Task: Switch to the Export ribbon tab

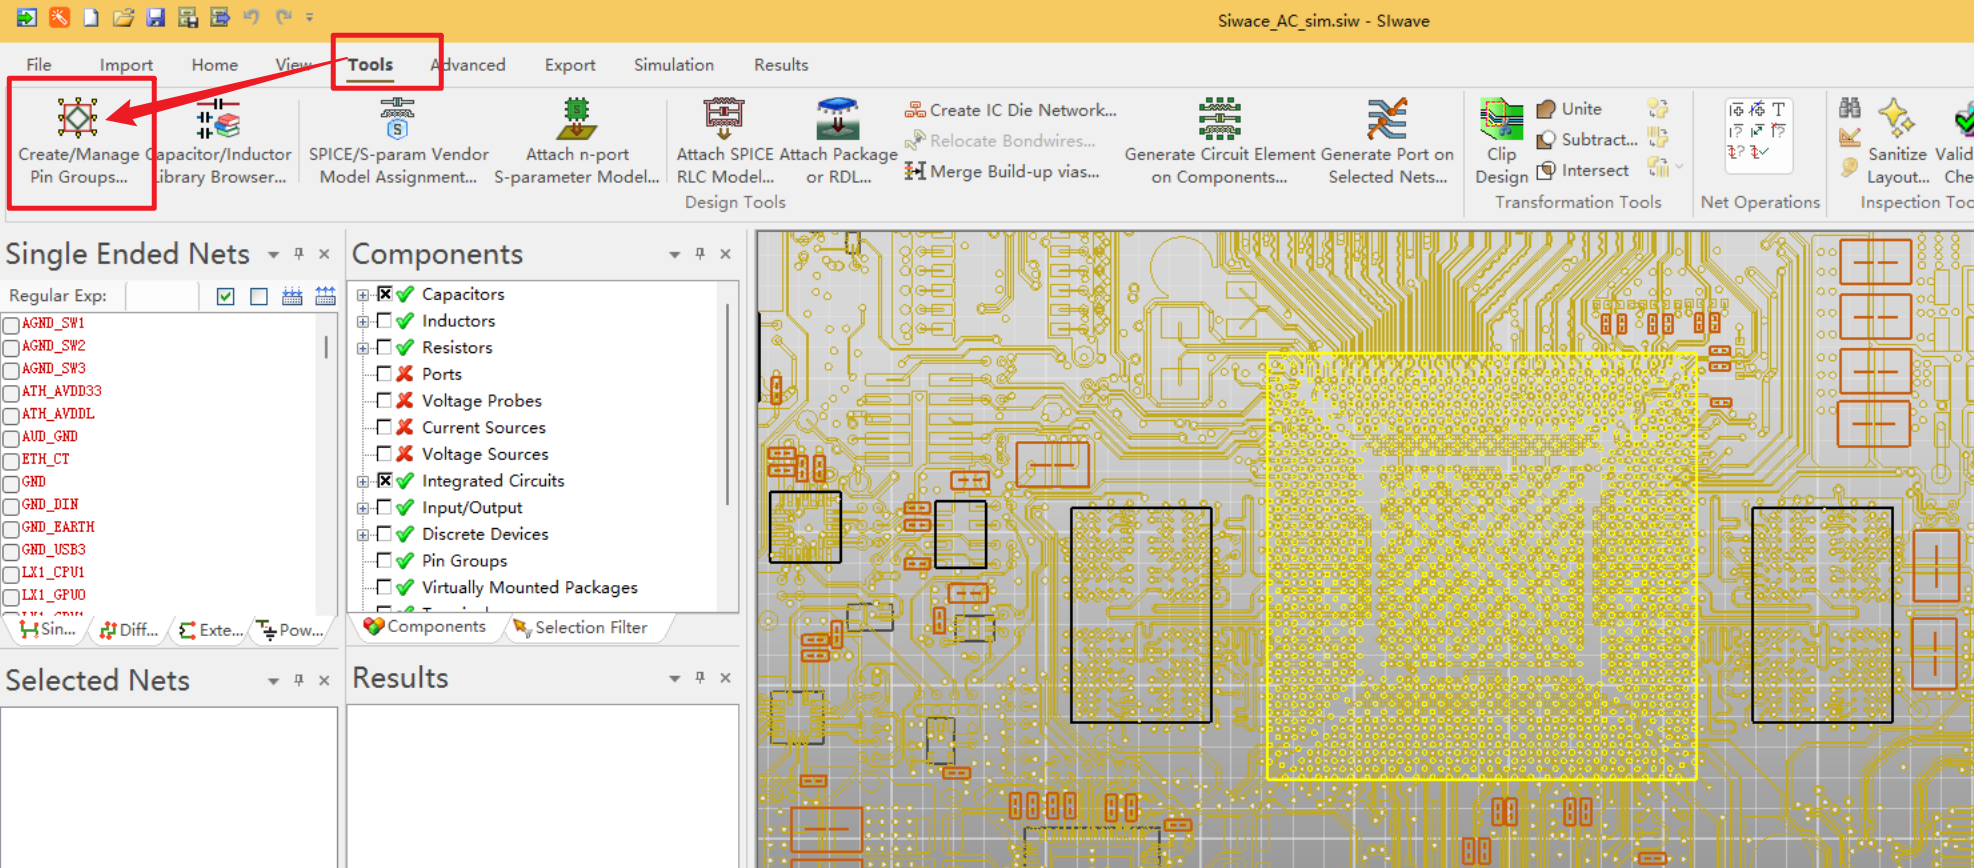Action: [570, 65]
